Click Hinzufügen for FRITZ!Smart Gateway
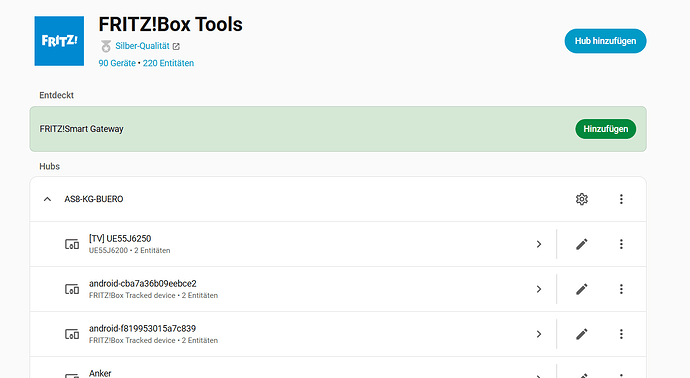 point(605,129)
